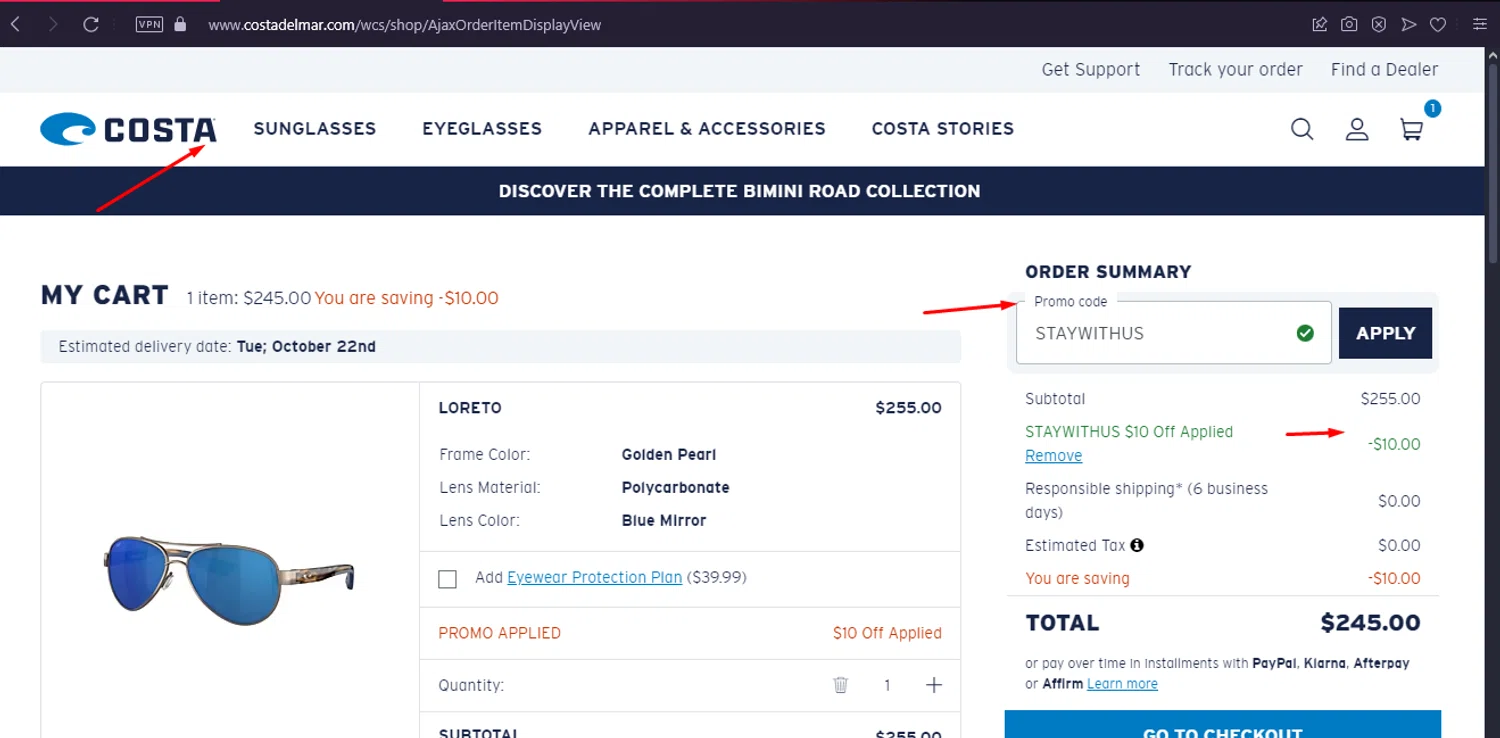Image resolution: width=1500 pixels, height=738 pixels.
Task: Click the Estimated Tax info icon
Action: (x=1137, y=545)
